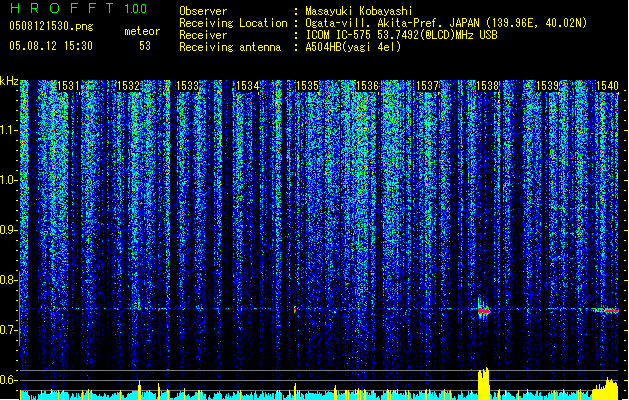Select the filename 0508121530.png

click(x=51, y=27)
